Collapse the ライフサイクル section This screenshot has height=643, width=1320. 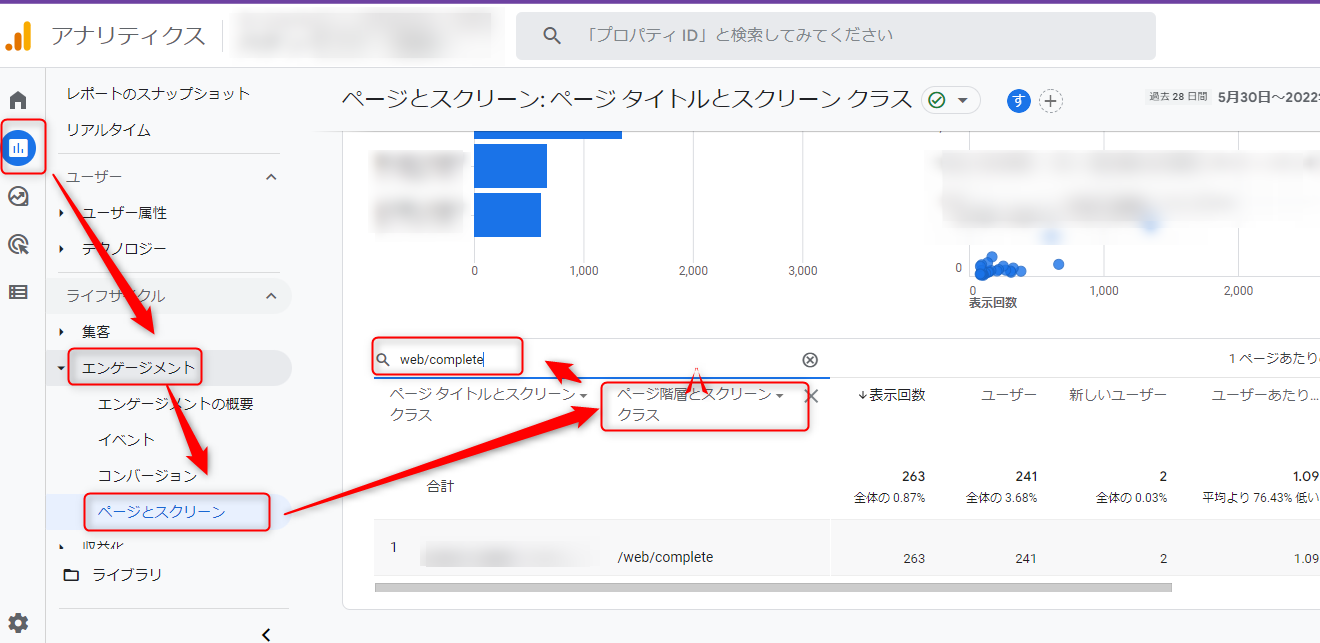point(271,296)
